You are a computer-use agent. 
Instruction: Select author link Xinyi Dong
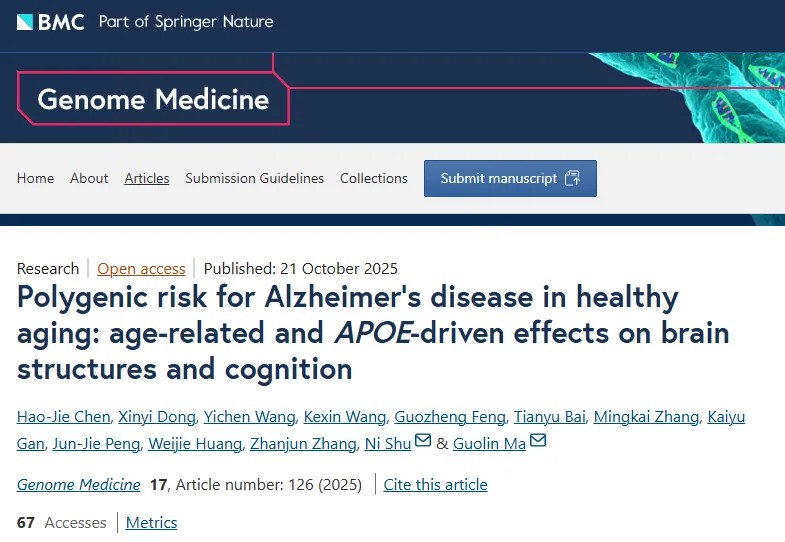coord(158,417)
